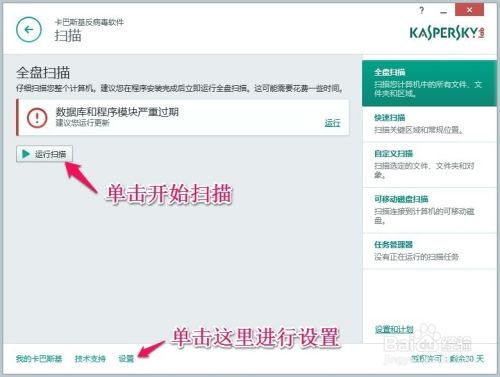Image resolution: width=500 pixels, height=377 pixels.
Task: Select the 可移动磁盘扫描 tab
Action: 429,210
